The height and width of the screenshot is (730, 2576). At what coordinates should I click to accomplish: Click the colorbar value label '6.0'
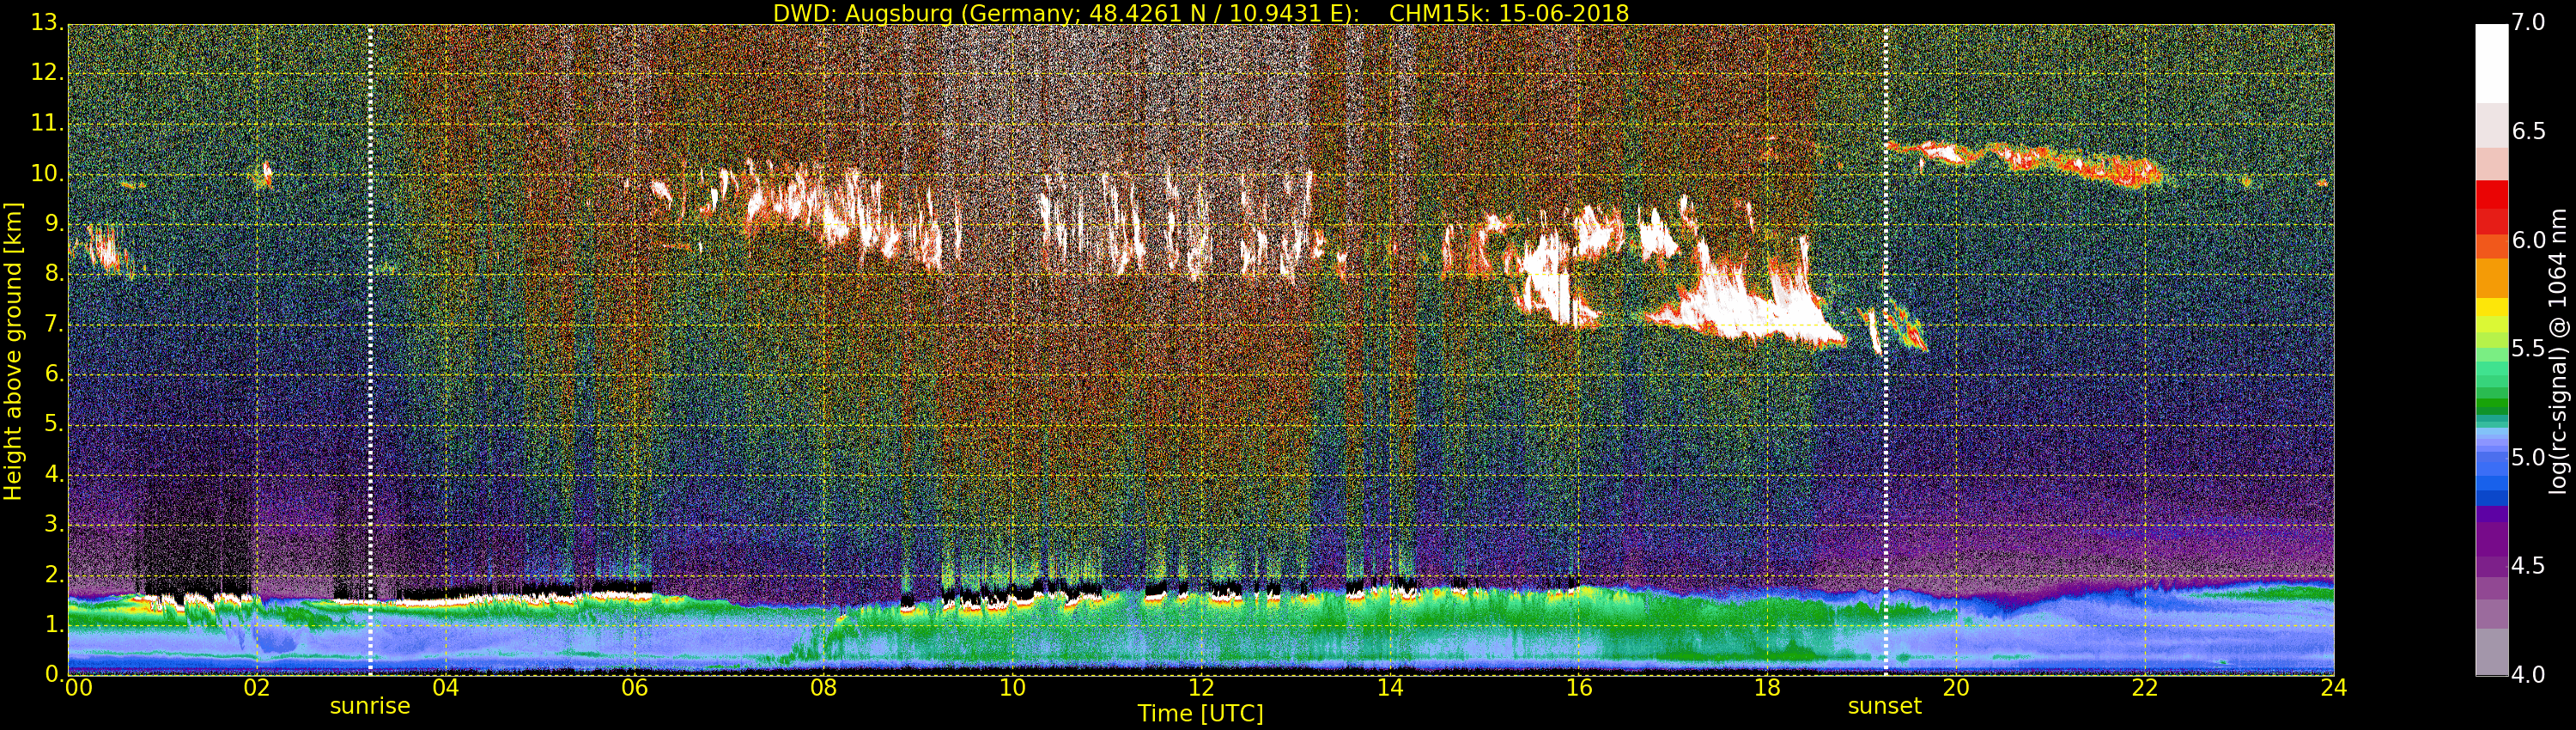2529,240
